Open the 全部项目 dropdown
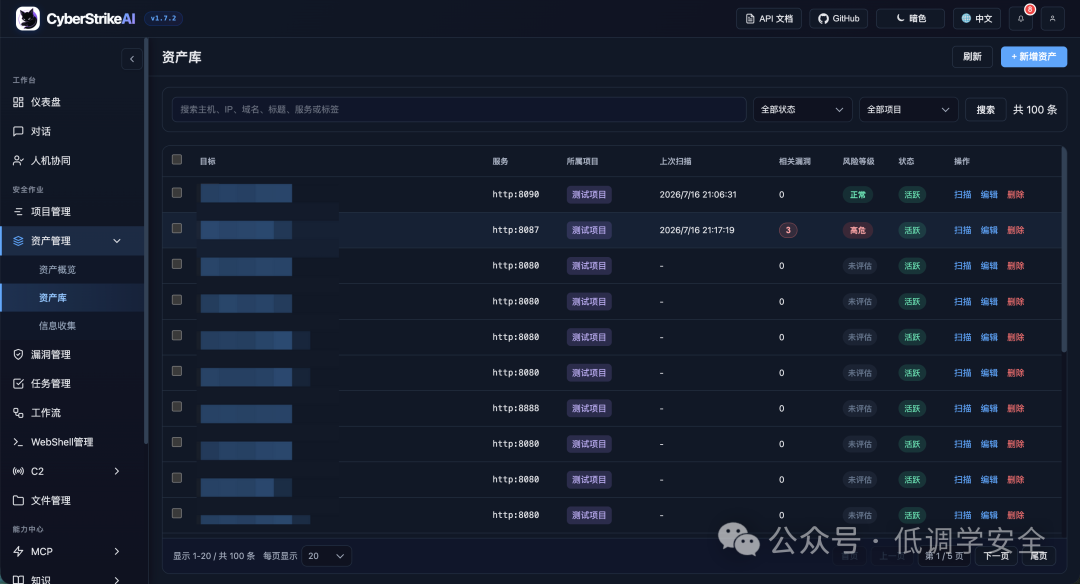The width and height of the screenshot is (1080, 584). point(908,110)
